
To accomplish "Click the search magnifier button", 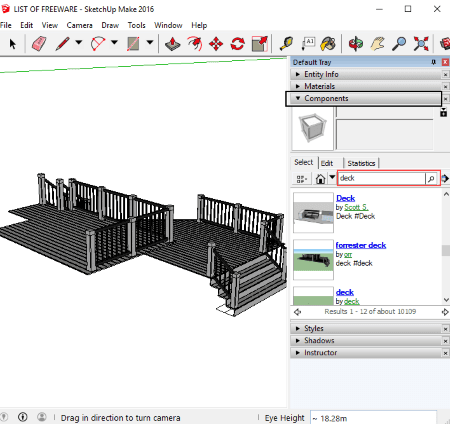I will pos(431,179).
